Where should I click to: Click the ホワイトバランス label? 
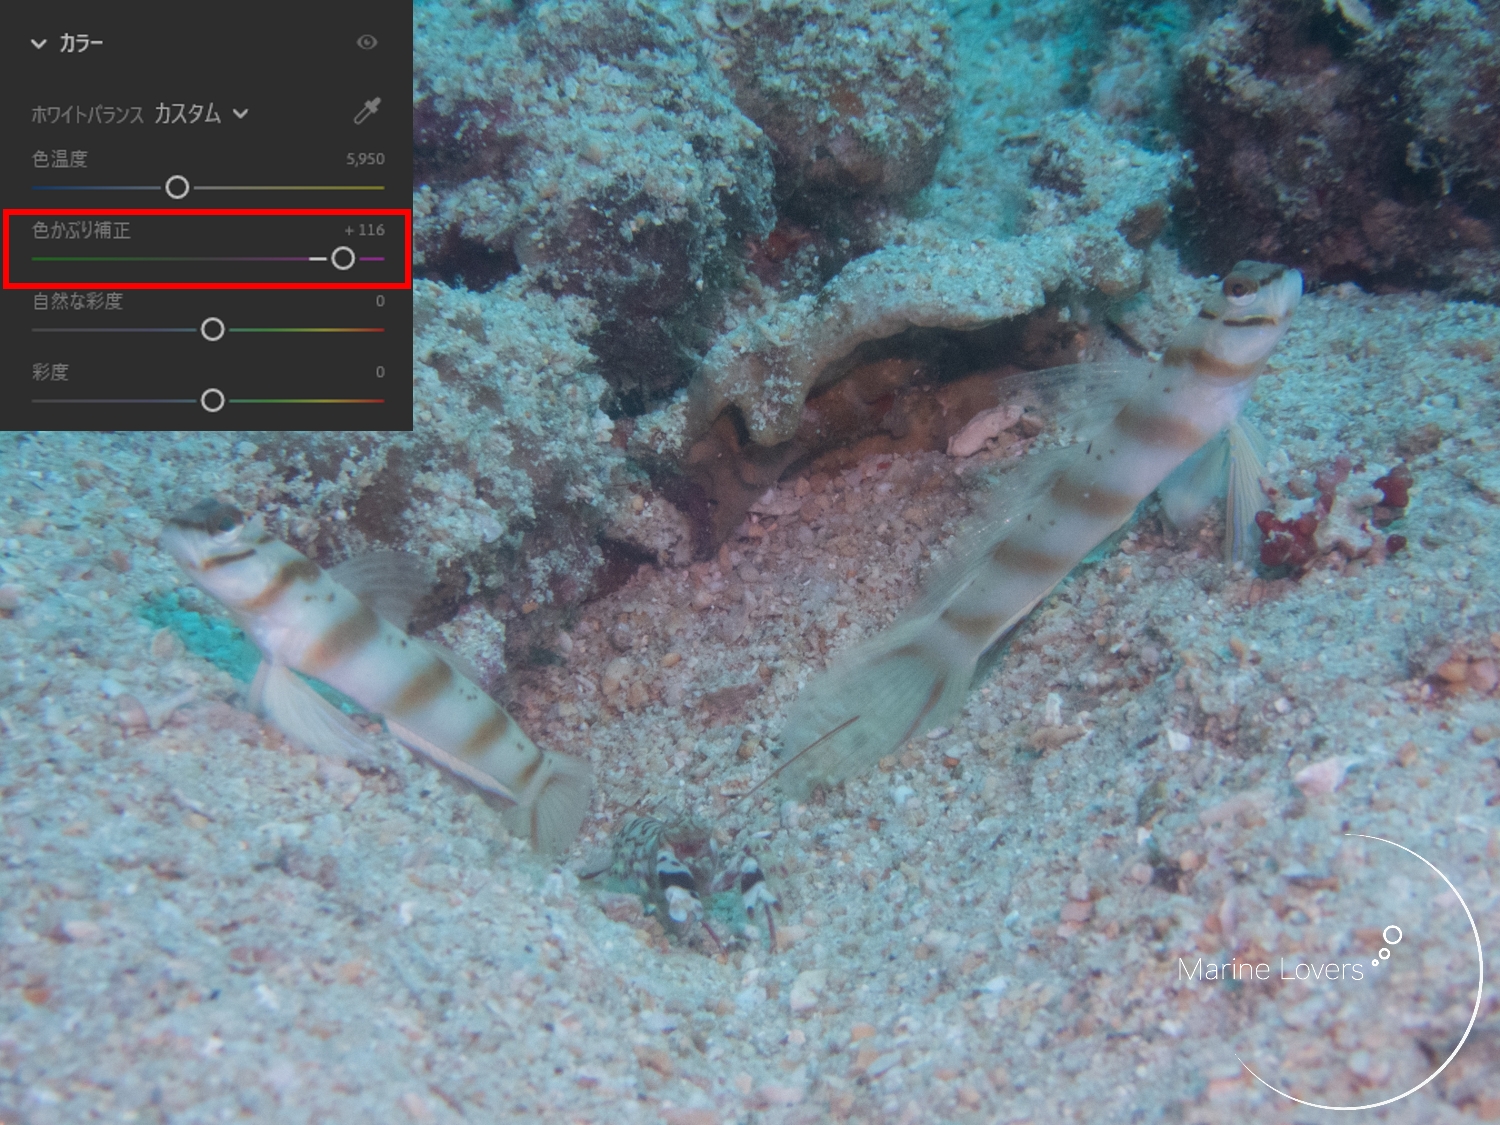click(87, 115)
